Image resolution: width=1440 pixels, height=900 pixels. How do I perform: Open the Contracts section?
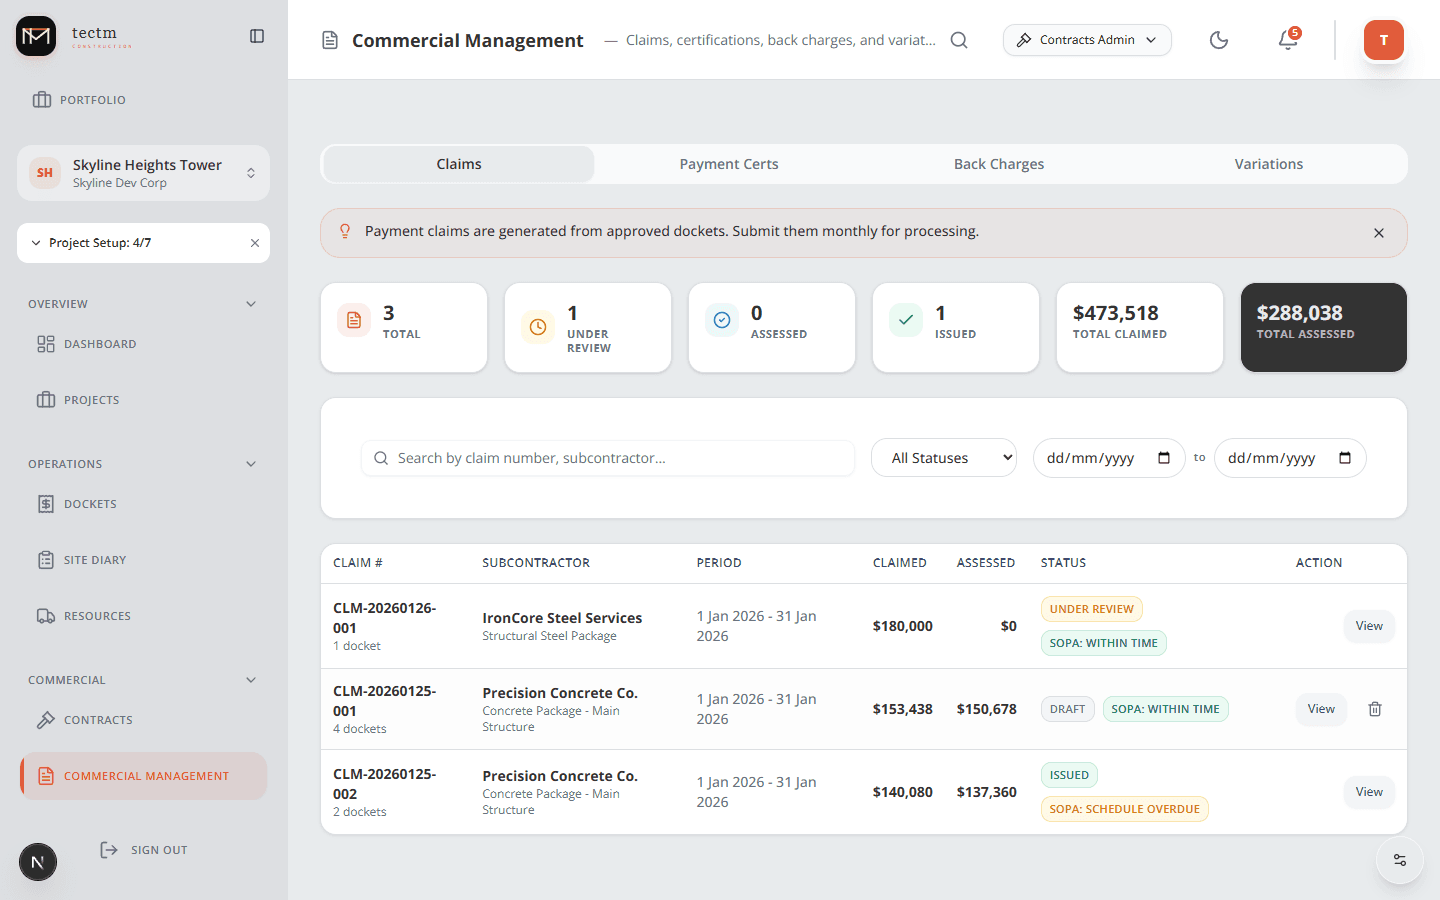pos(98,719)
